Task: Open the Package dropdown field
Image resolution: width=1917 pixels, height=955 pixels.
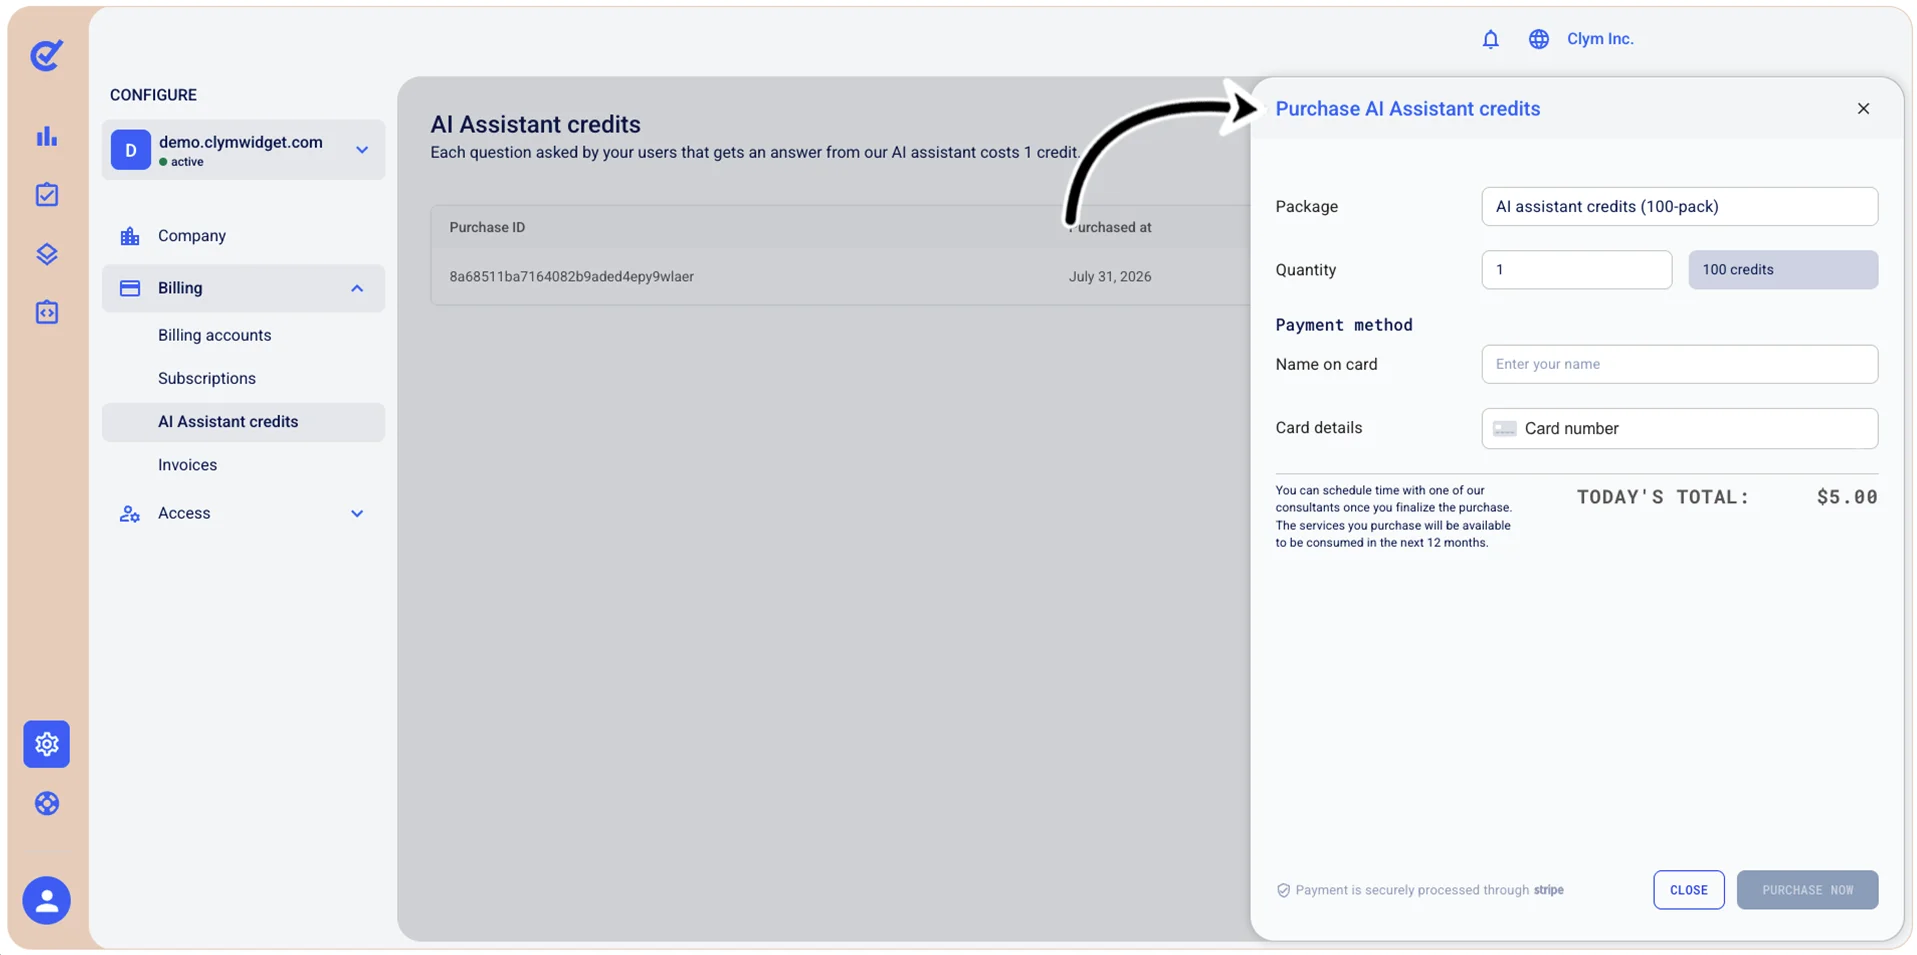Action: click(1679, 206)
